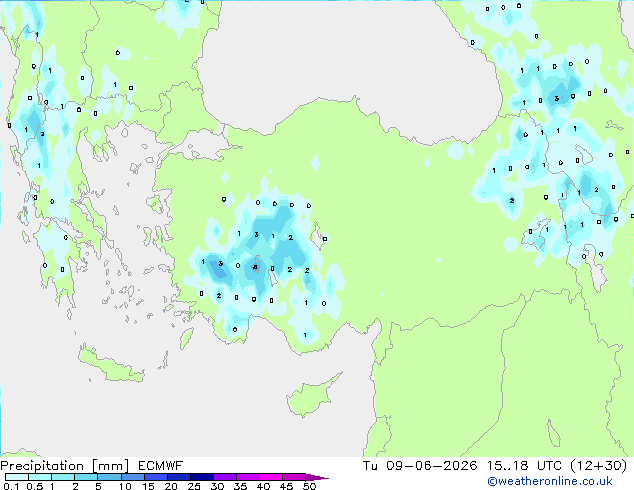Click the '50' legend scale label
The width and height of the screenshot is (634, 490).
(x=309, y=486)
